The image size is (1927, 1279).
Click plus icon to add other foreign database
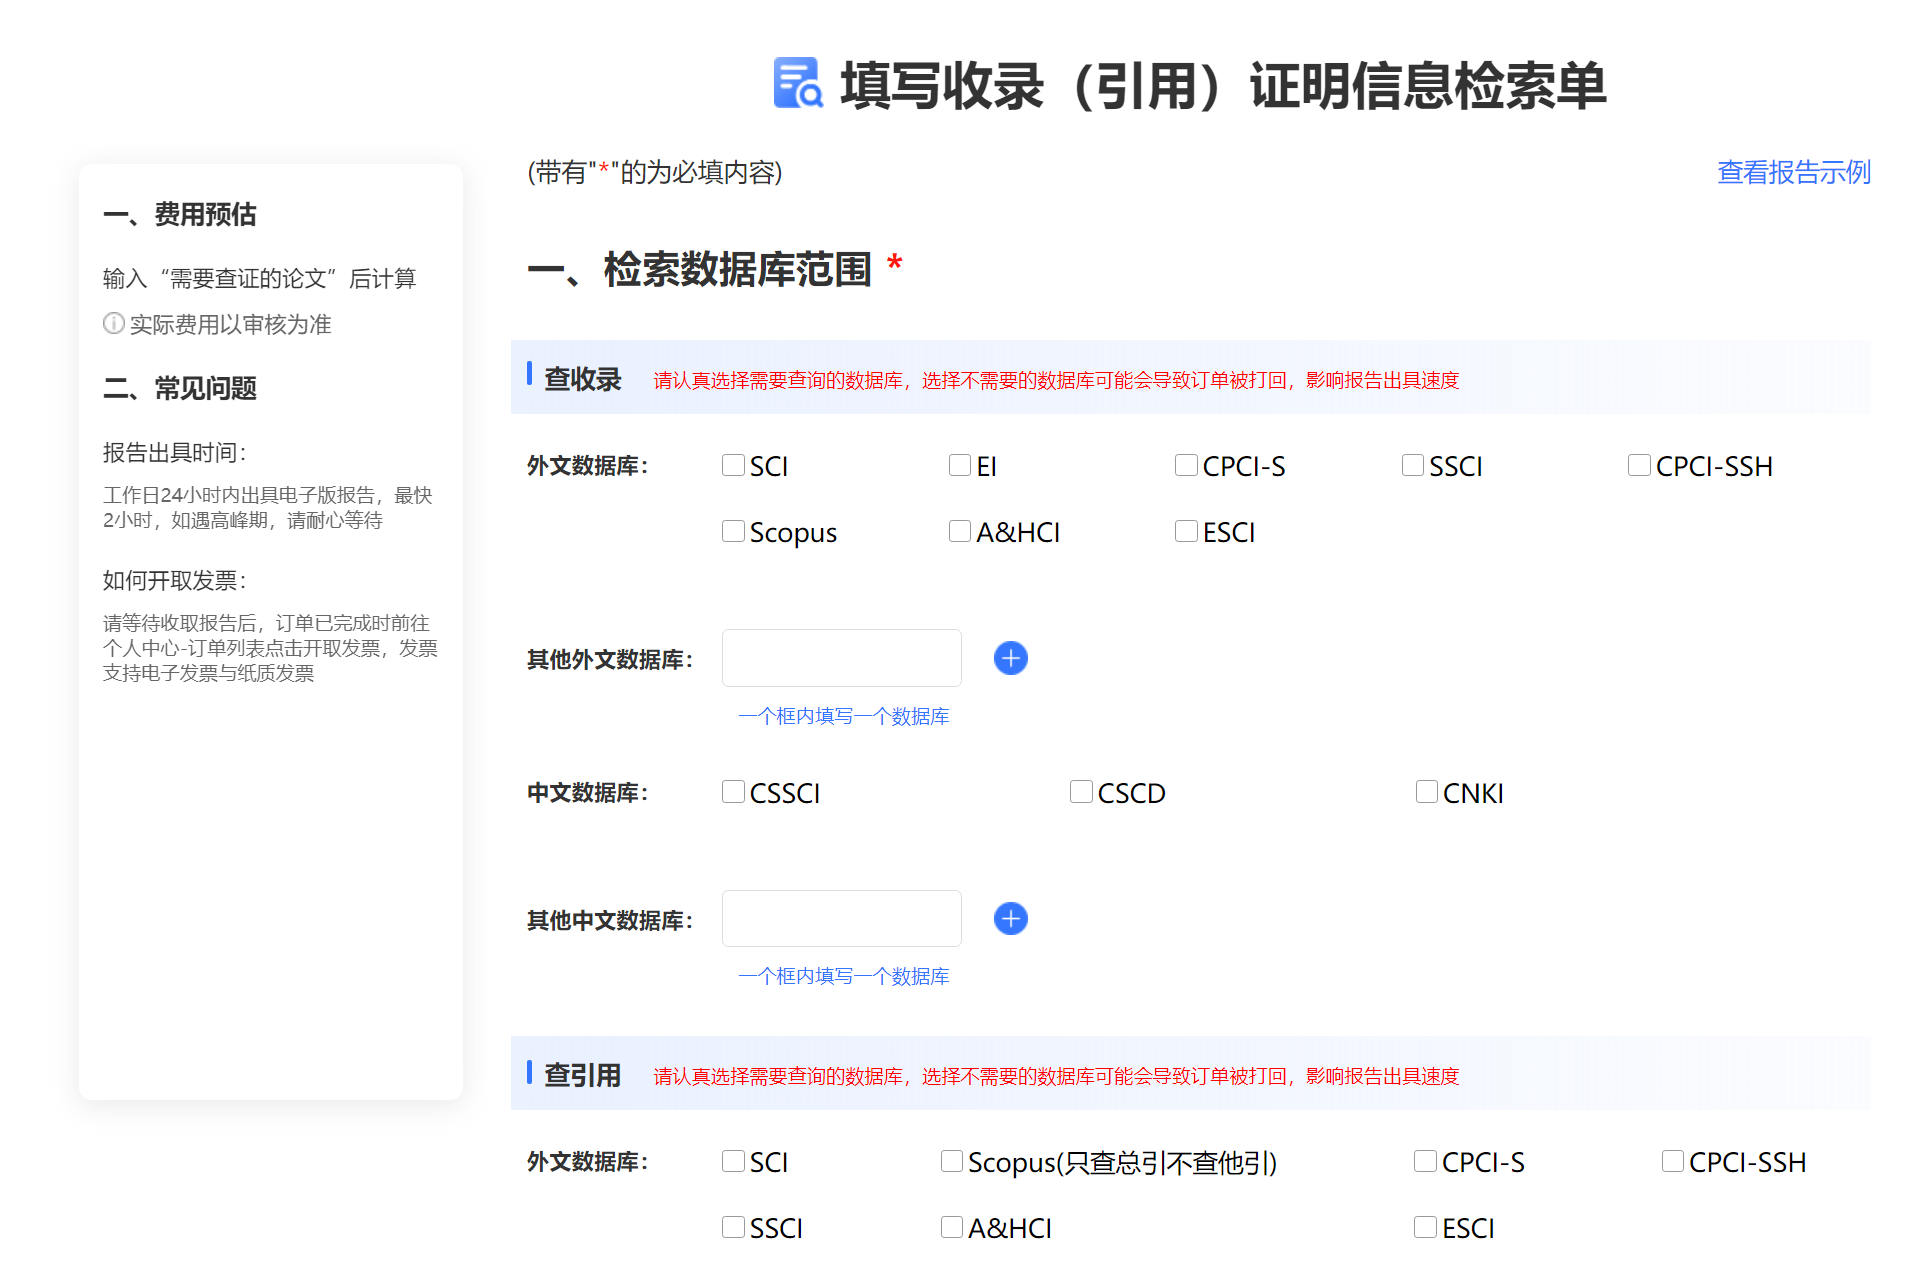click(x=1010, y=658)
